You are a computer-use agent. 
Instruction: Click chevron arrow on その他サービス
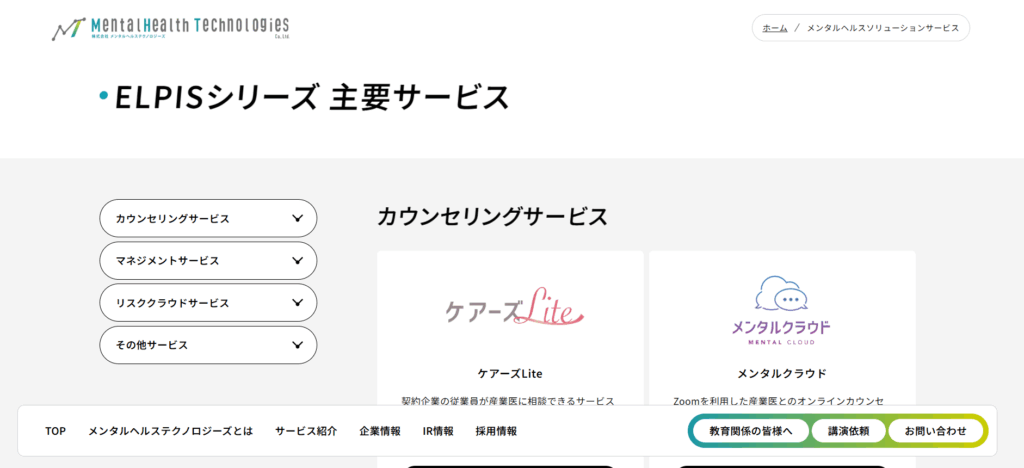(x=298, y=345)
